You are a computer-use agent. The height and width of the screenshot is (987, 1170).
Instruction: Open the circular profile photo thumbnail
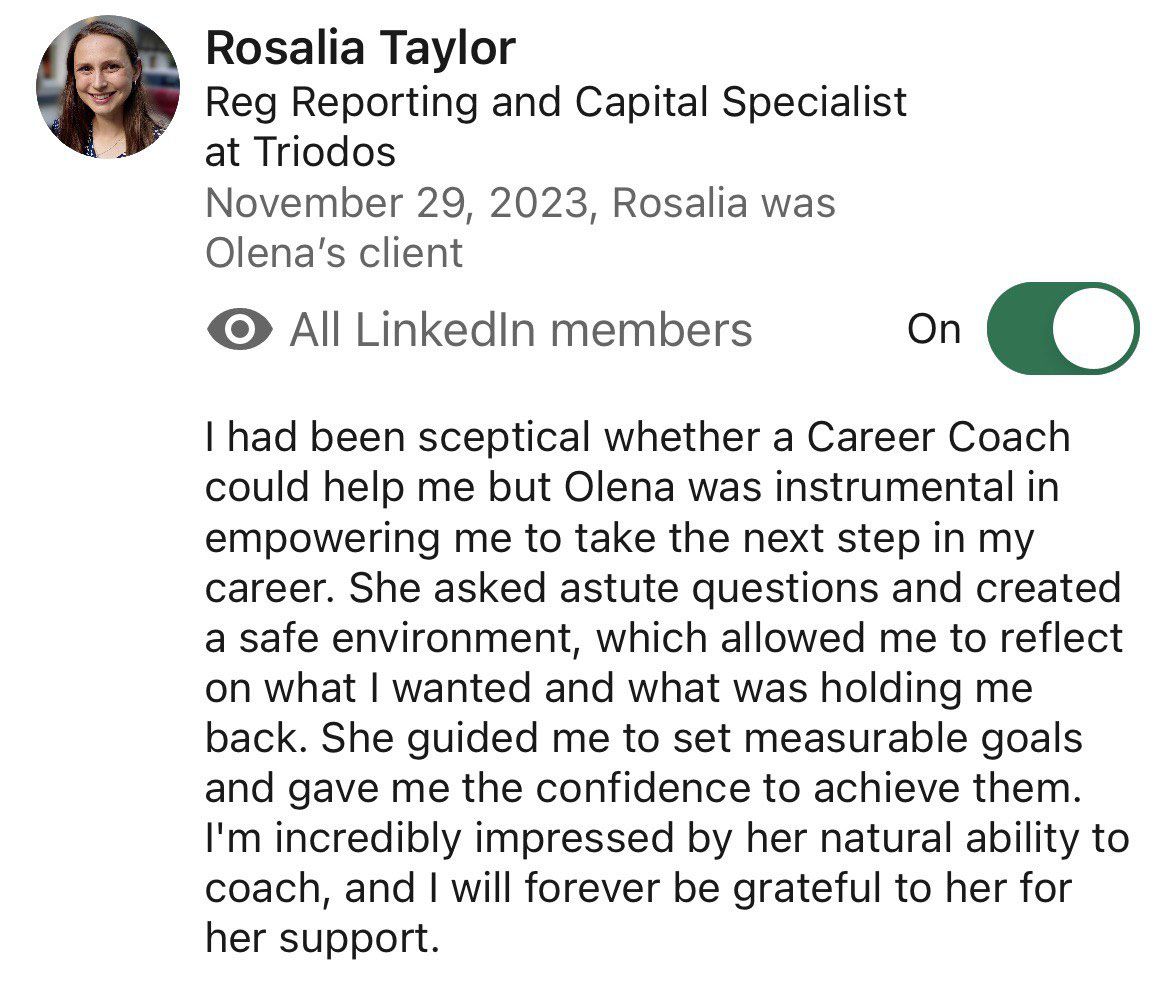coord(108,86)
